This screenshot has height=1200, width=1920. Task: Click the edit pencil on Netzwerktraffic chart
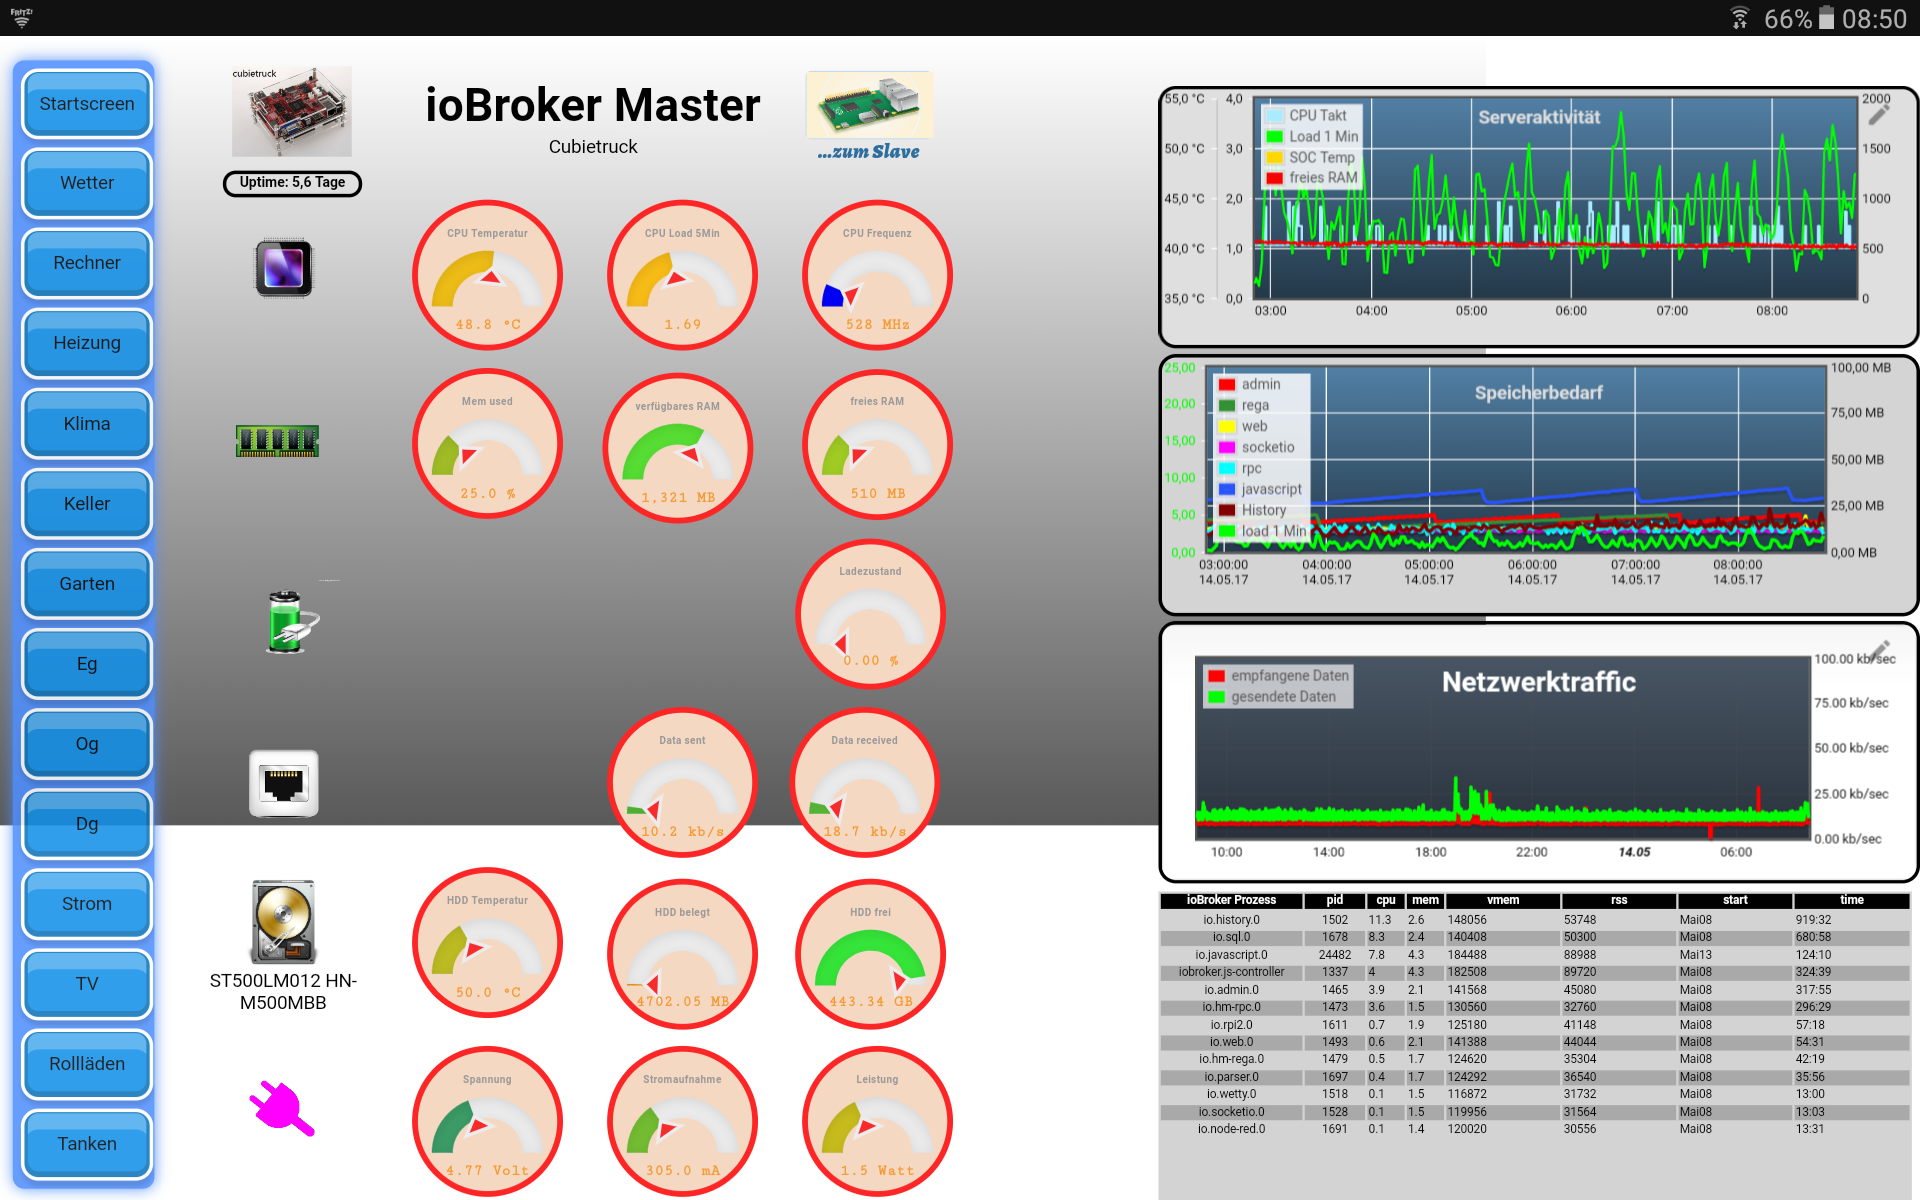click(x=1880, y=650)
